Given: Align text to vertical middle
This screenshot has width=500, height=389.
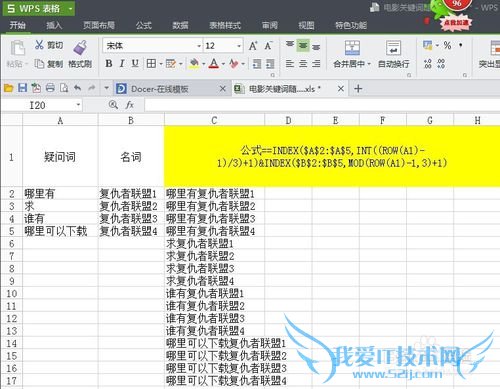Looking at the screenshot, I should [x=303, y=45].
